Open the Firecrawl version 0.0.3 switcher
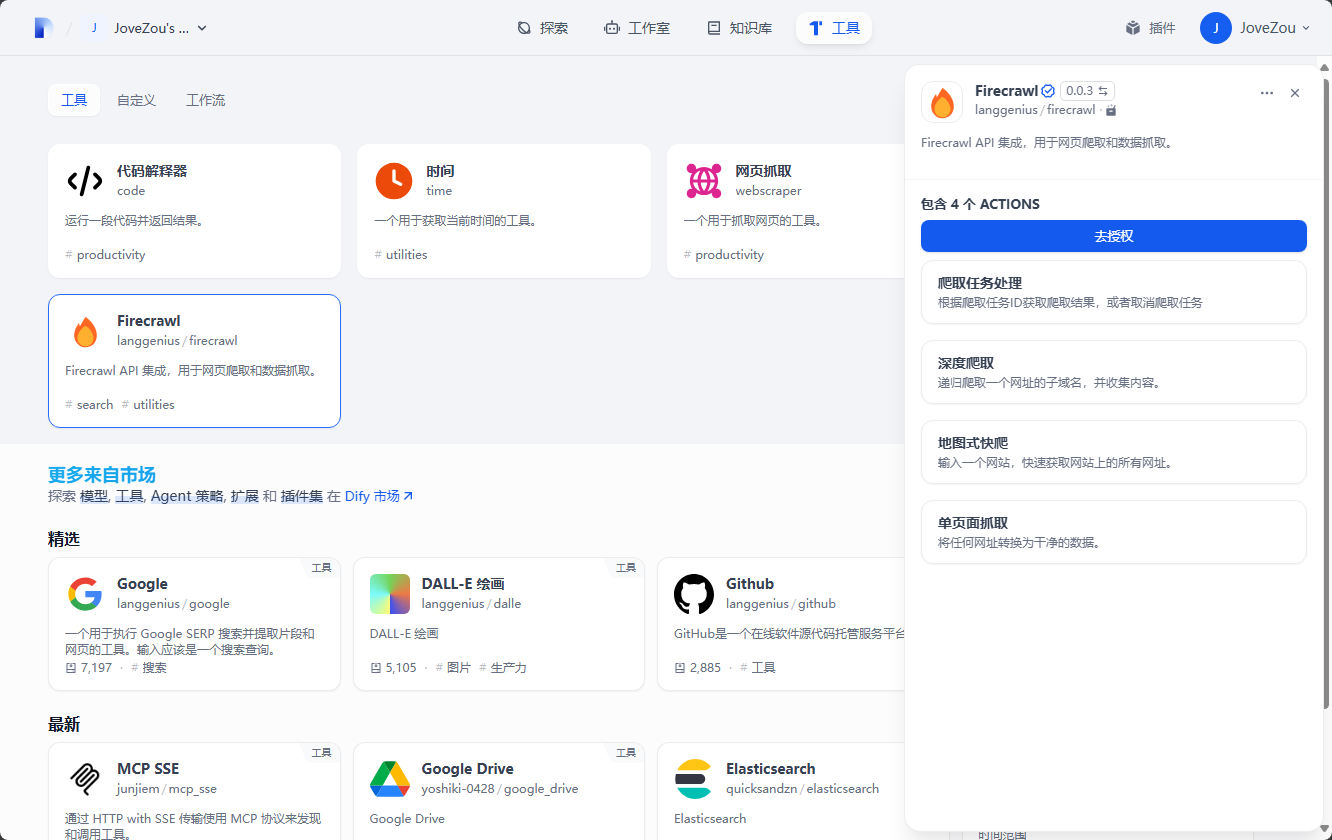The height and width of the screenshot is (840, 1332). [x=1087, y=90]
